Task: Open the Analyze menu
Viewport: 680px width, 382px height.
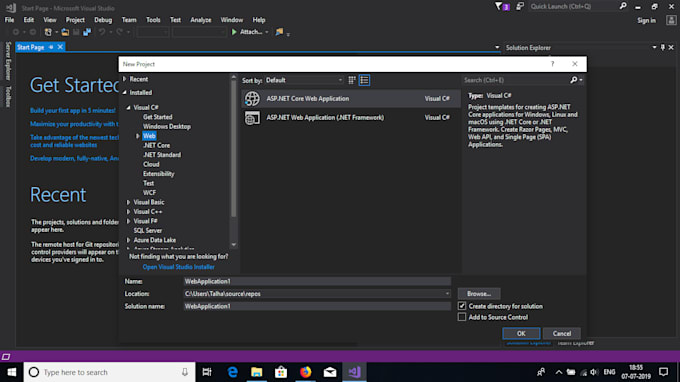Action: click(201, 20)
